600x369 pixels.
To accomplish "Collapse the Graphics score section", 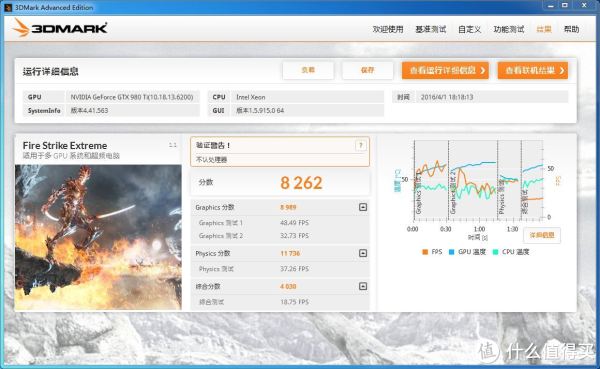I will point(363,207).
